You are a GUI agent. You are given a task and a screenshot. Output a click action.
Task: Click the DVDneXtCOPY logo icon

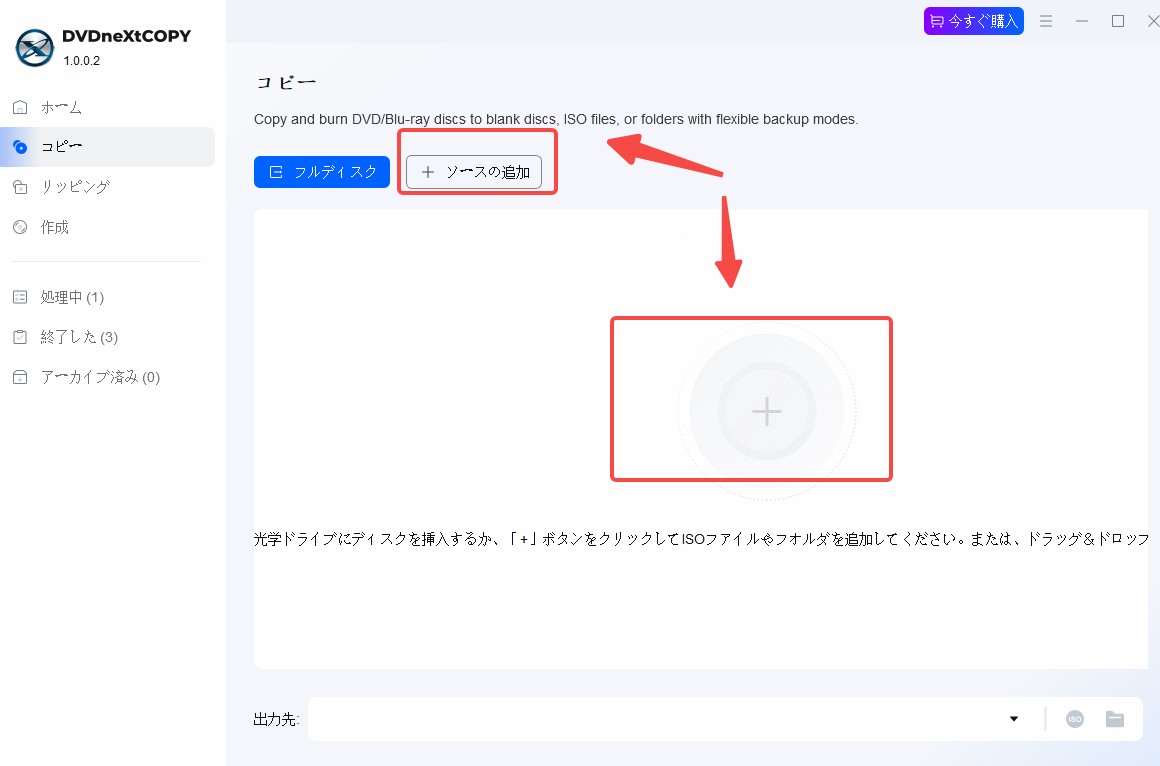point(35,48)
